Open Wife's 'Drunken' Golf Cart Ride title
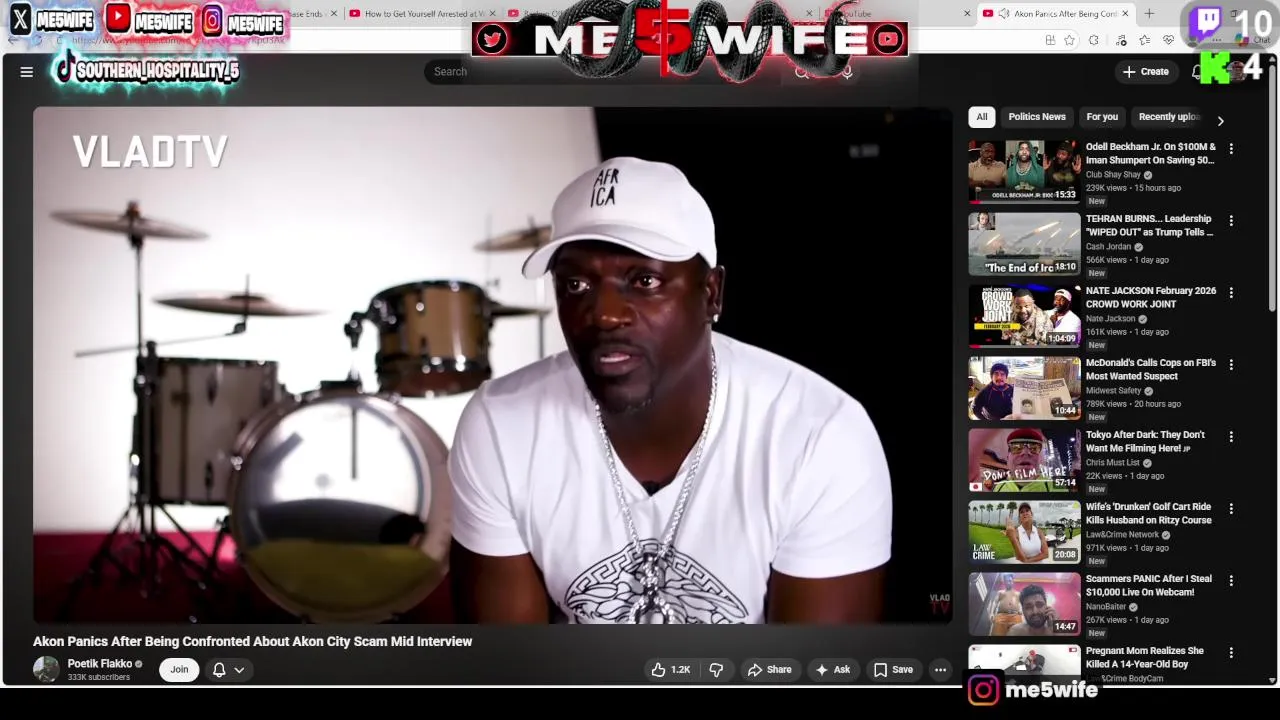This screenshot has height=720, width=1280. click(1149, 513)
